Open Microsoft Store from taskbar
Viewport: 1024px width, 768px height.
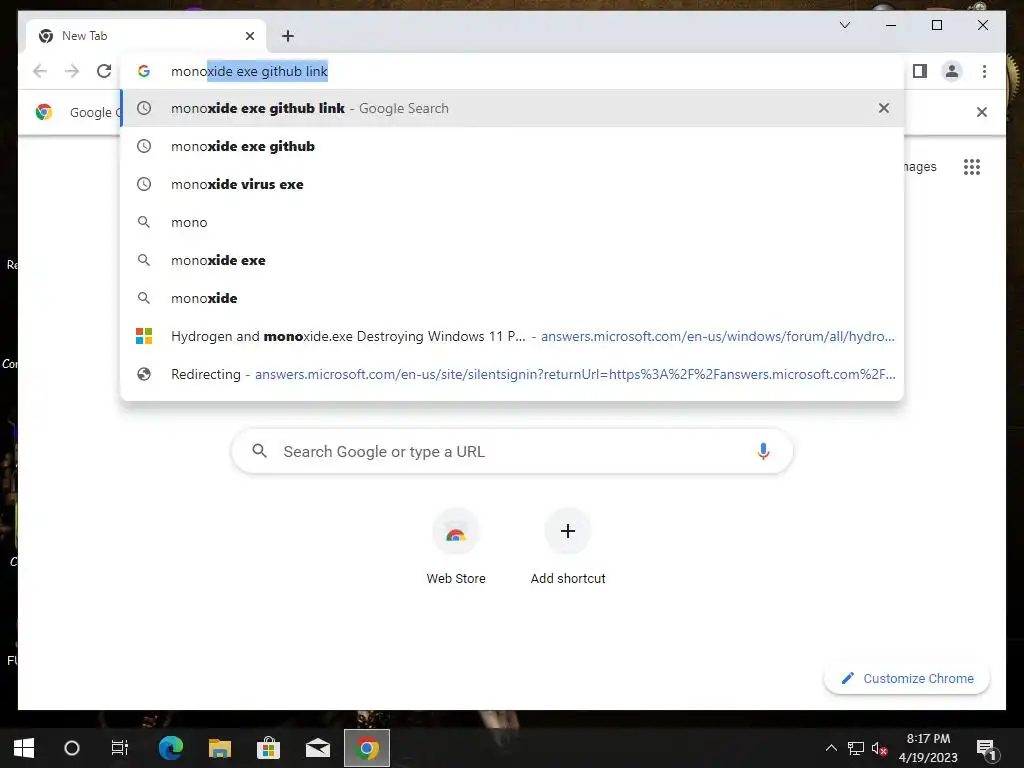coord(268,748)
